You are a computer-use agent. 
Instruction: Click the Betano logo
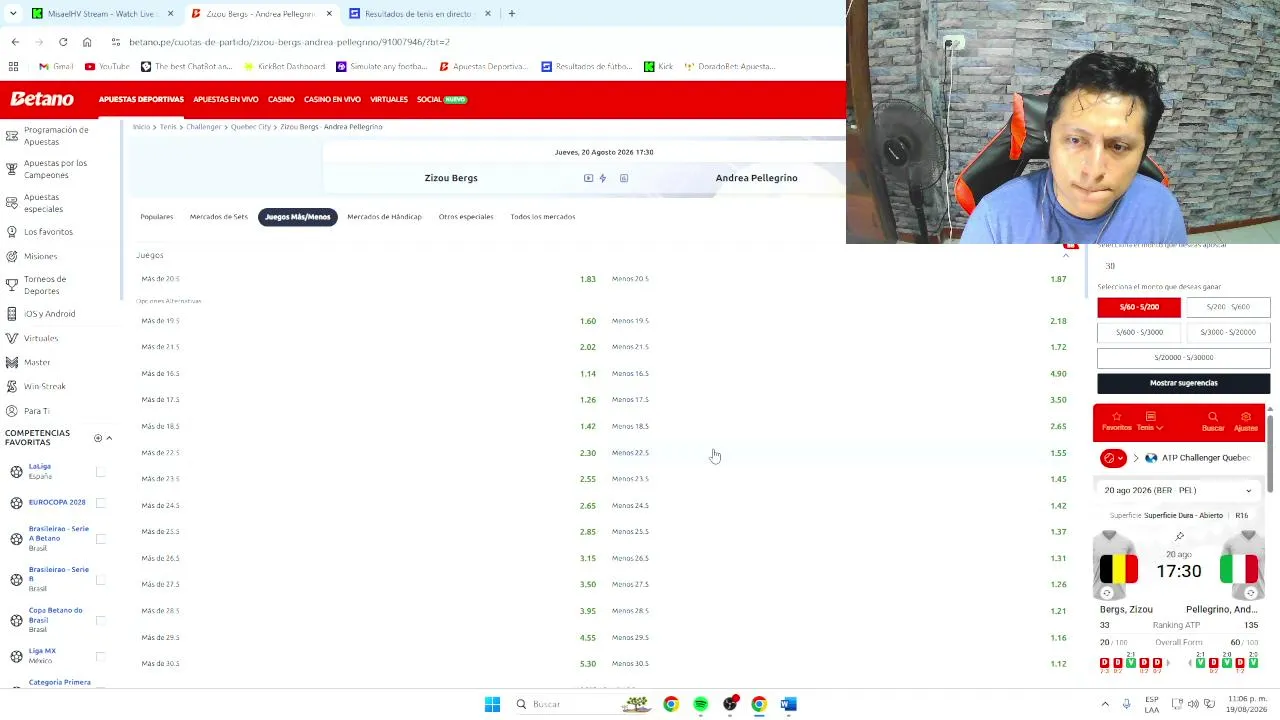[42, 99]
